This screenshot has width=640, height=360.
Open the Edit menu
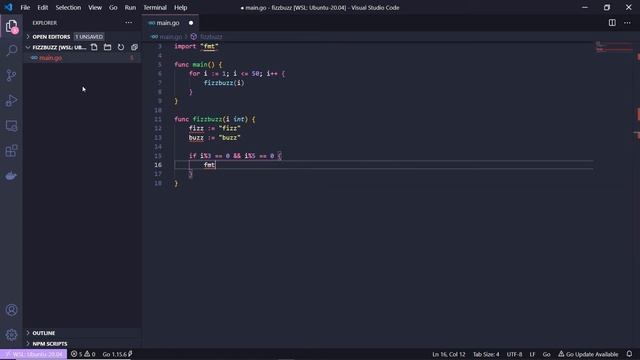click(42, 7)
